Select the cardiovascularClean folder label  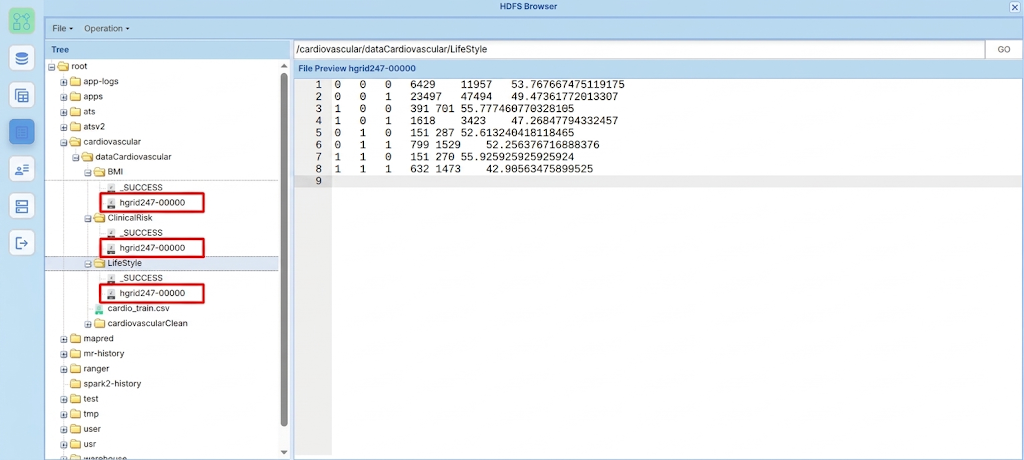[x=147, y=323]
